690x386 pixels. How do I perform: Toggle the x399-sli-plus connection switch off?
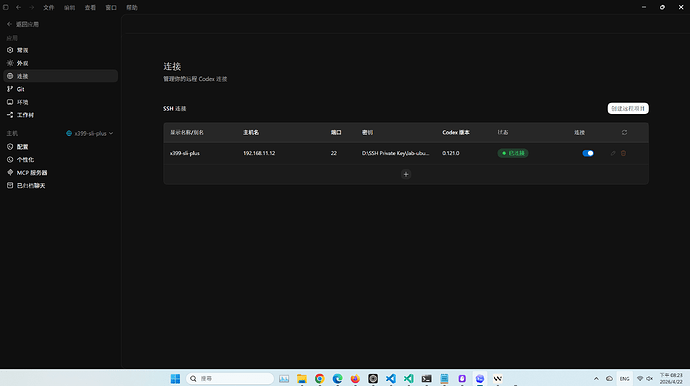tap(588, 153)
